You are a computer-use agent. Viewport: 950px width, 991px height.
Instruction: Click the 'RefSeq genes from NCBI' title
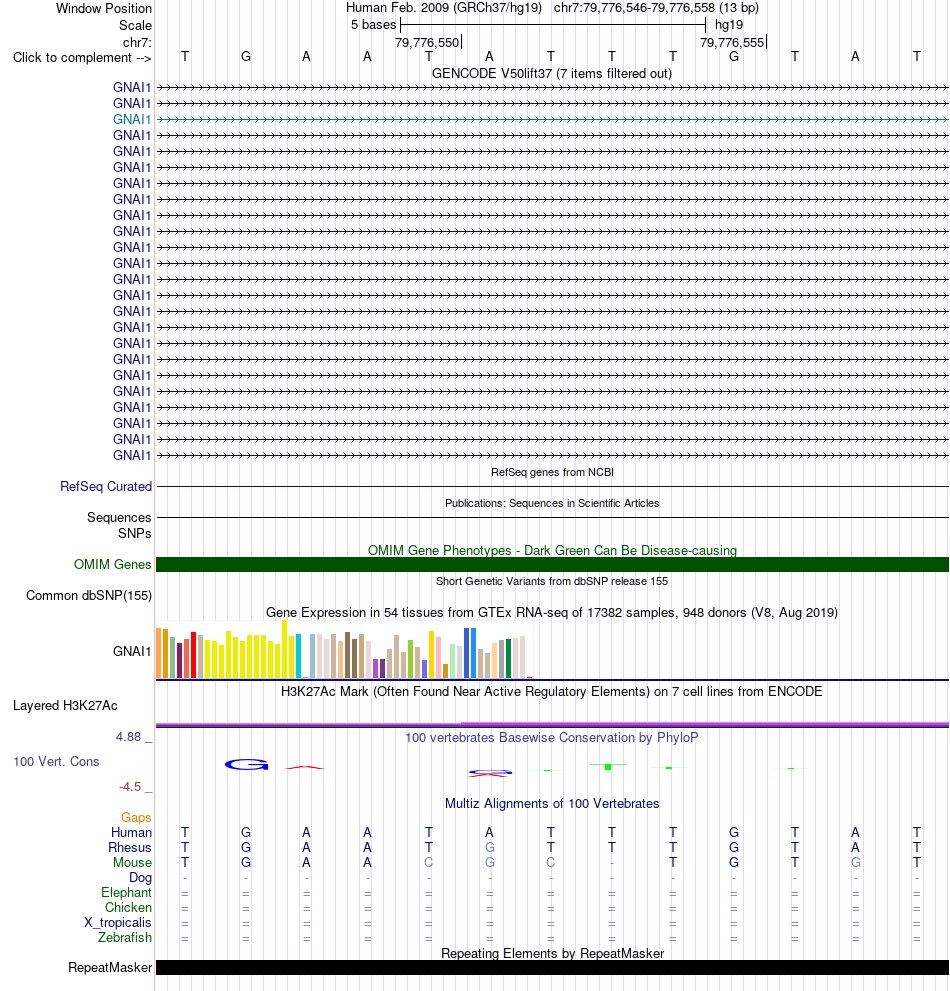(552, 472)
